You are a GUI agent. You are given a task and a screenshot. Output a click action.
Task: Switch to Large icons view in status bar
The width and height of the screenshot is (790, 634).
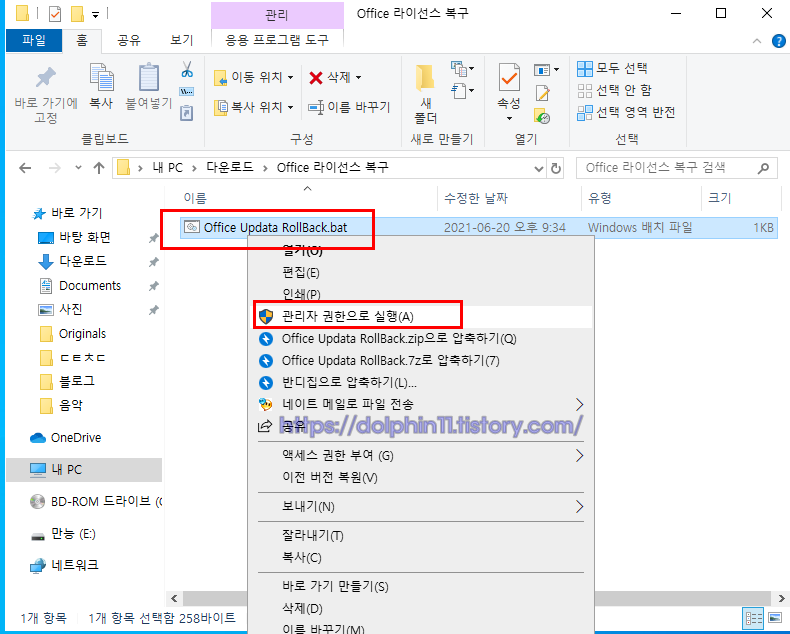coord(775,618)
